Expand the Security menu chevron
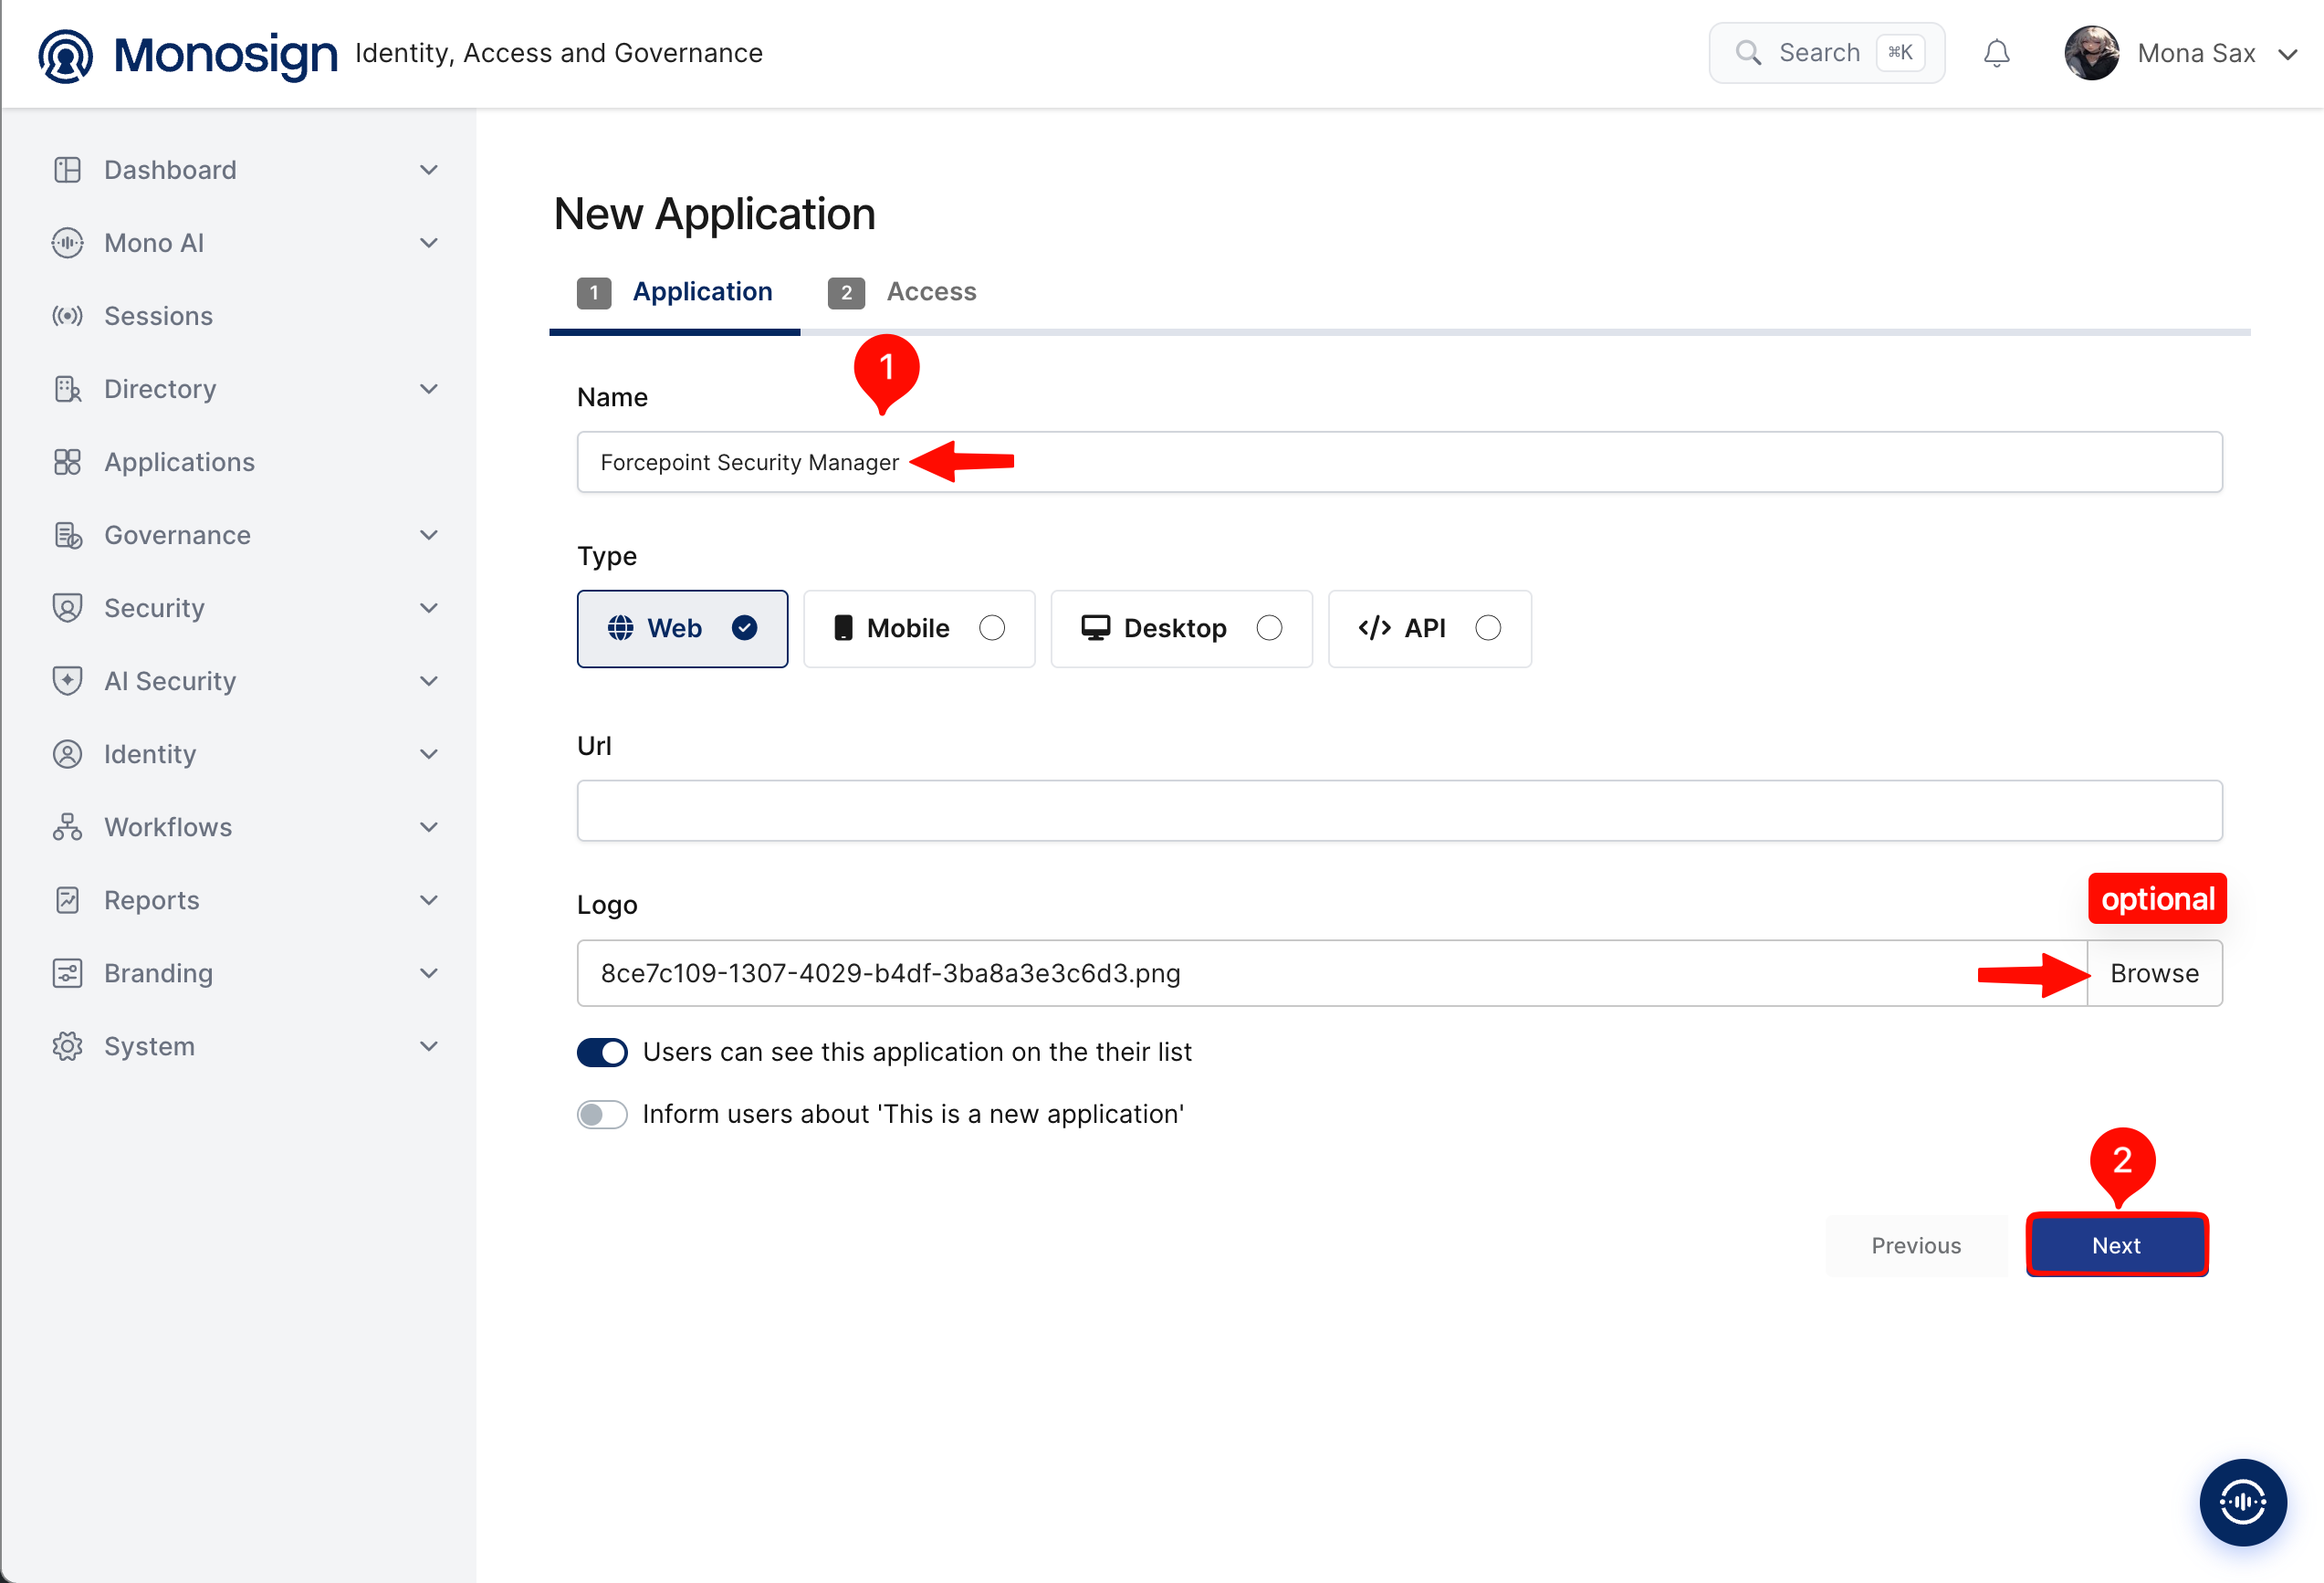Viewport: 2324px width, 1583px height. (x=429, y=608)
